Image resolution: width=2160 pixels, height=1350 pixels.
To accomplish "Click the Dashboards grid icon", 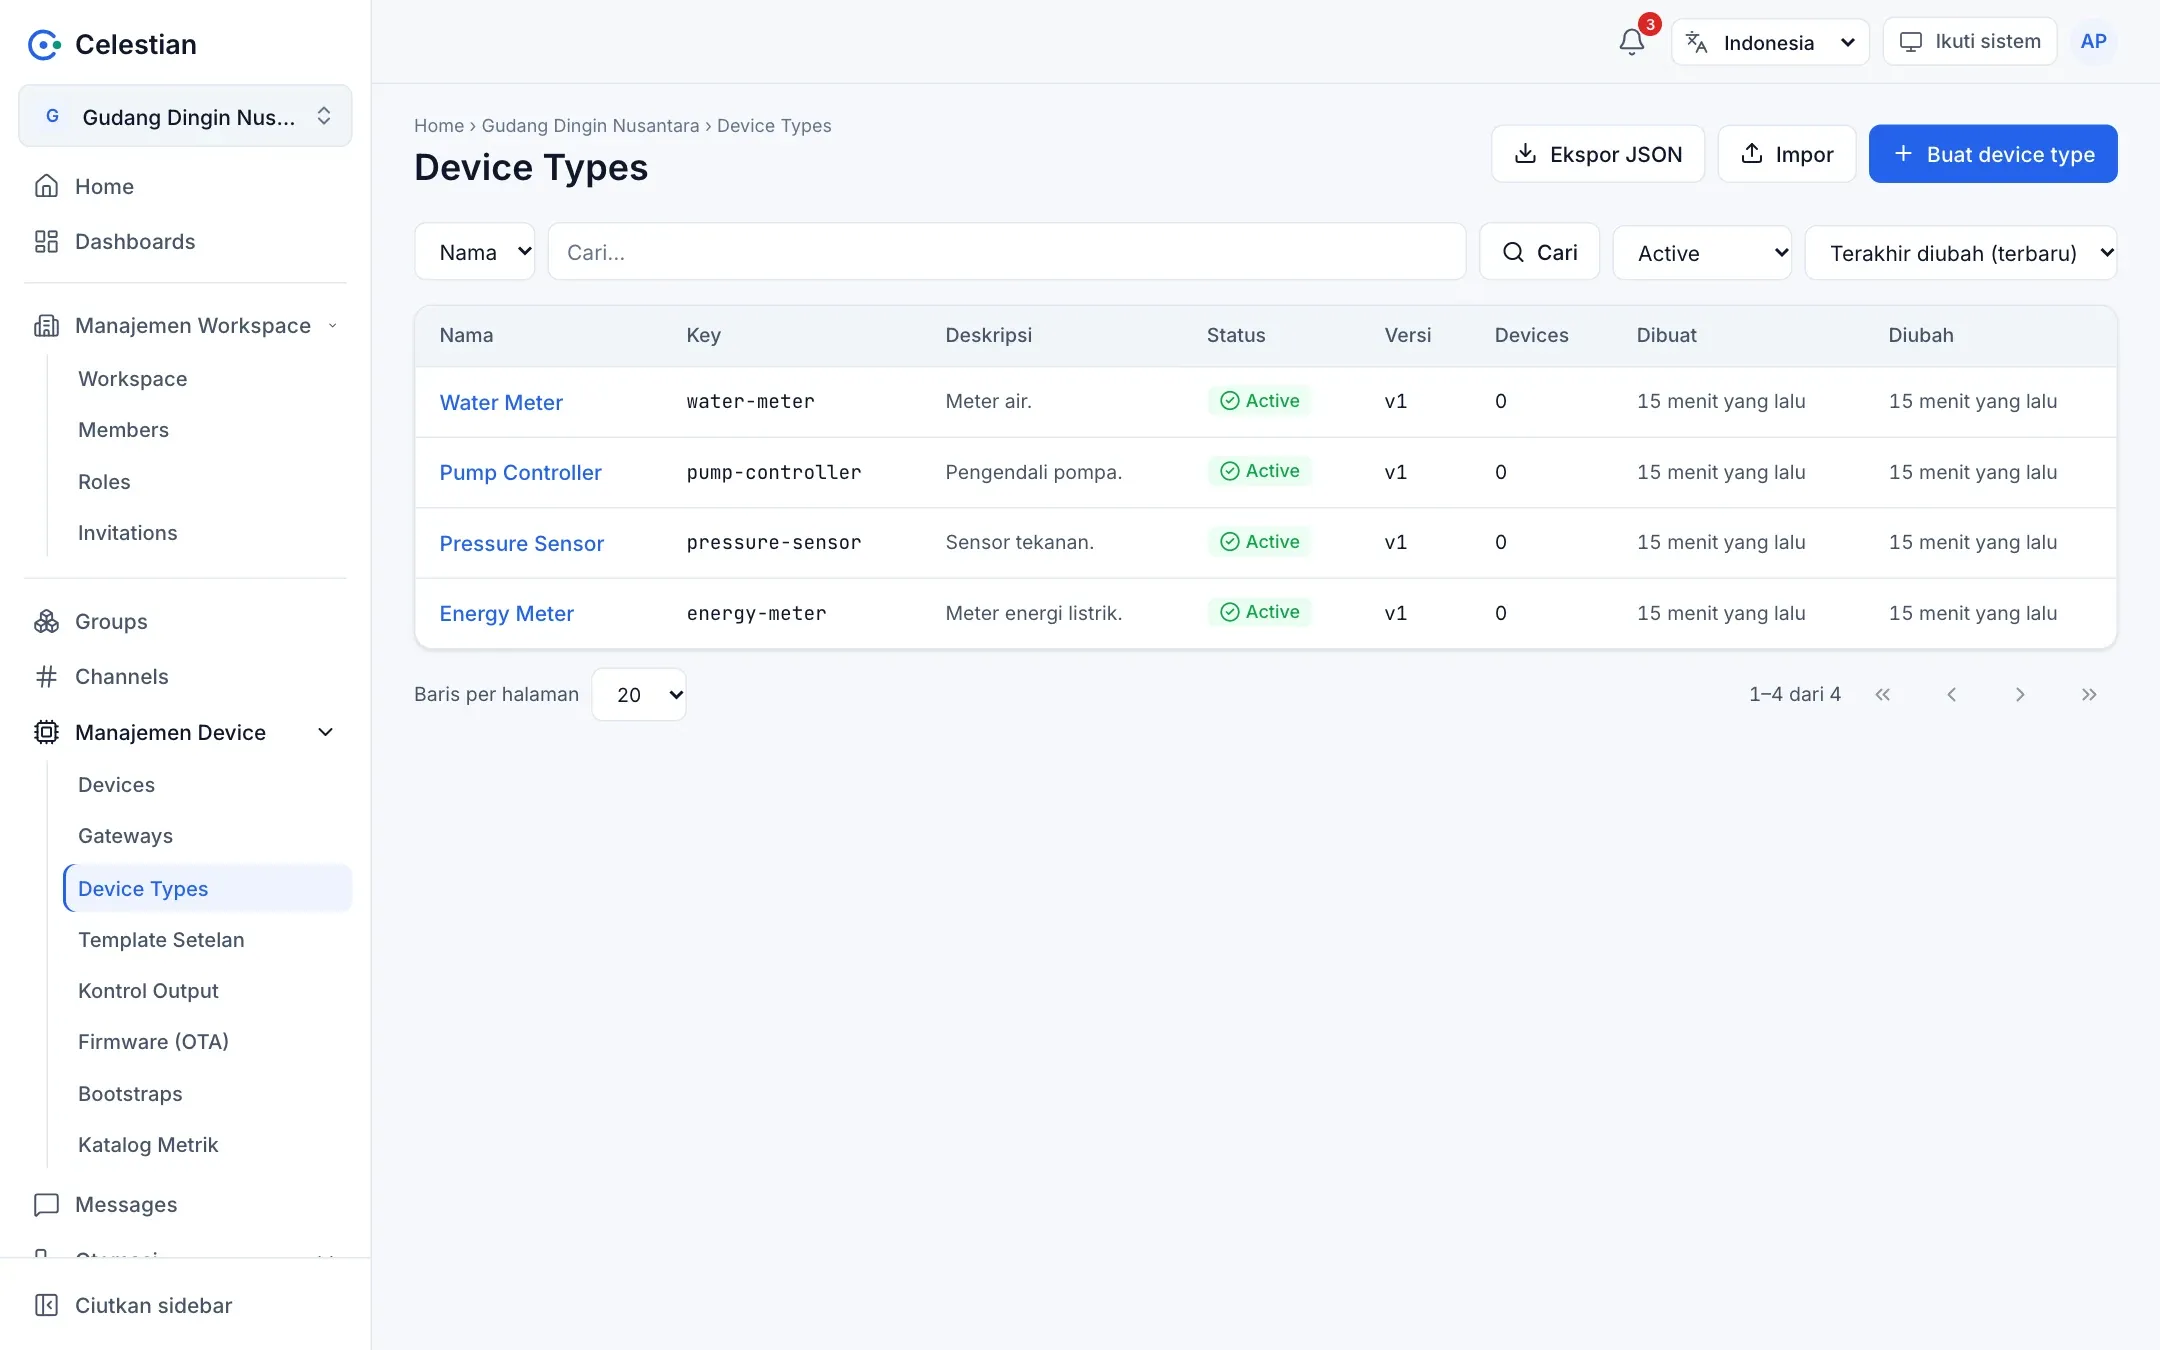I will pos(46,241).
